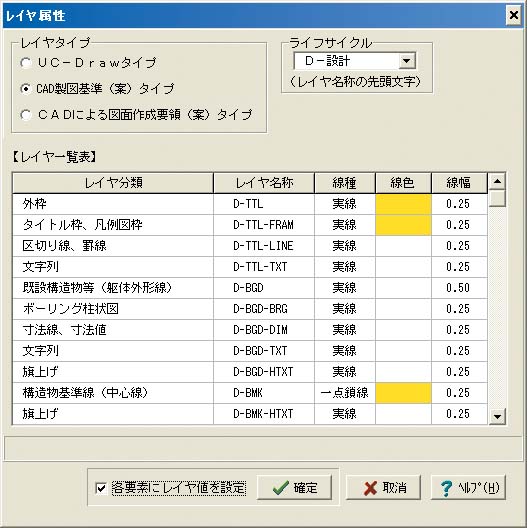Close the レイヤ属性 dialog
The height and width of the screenshot is (528, 527).
coord(514,15)
